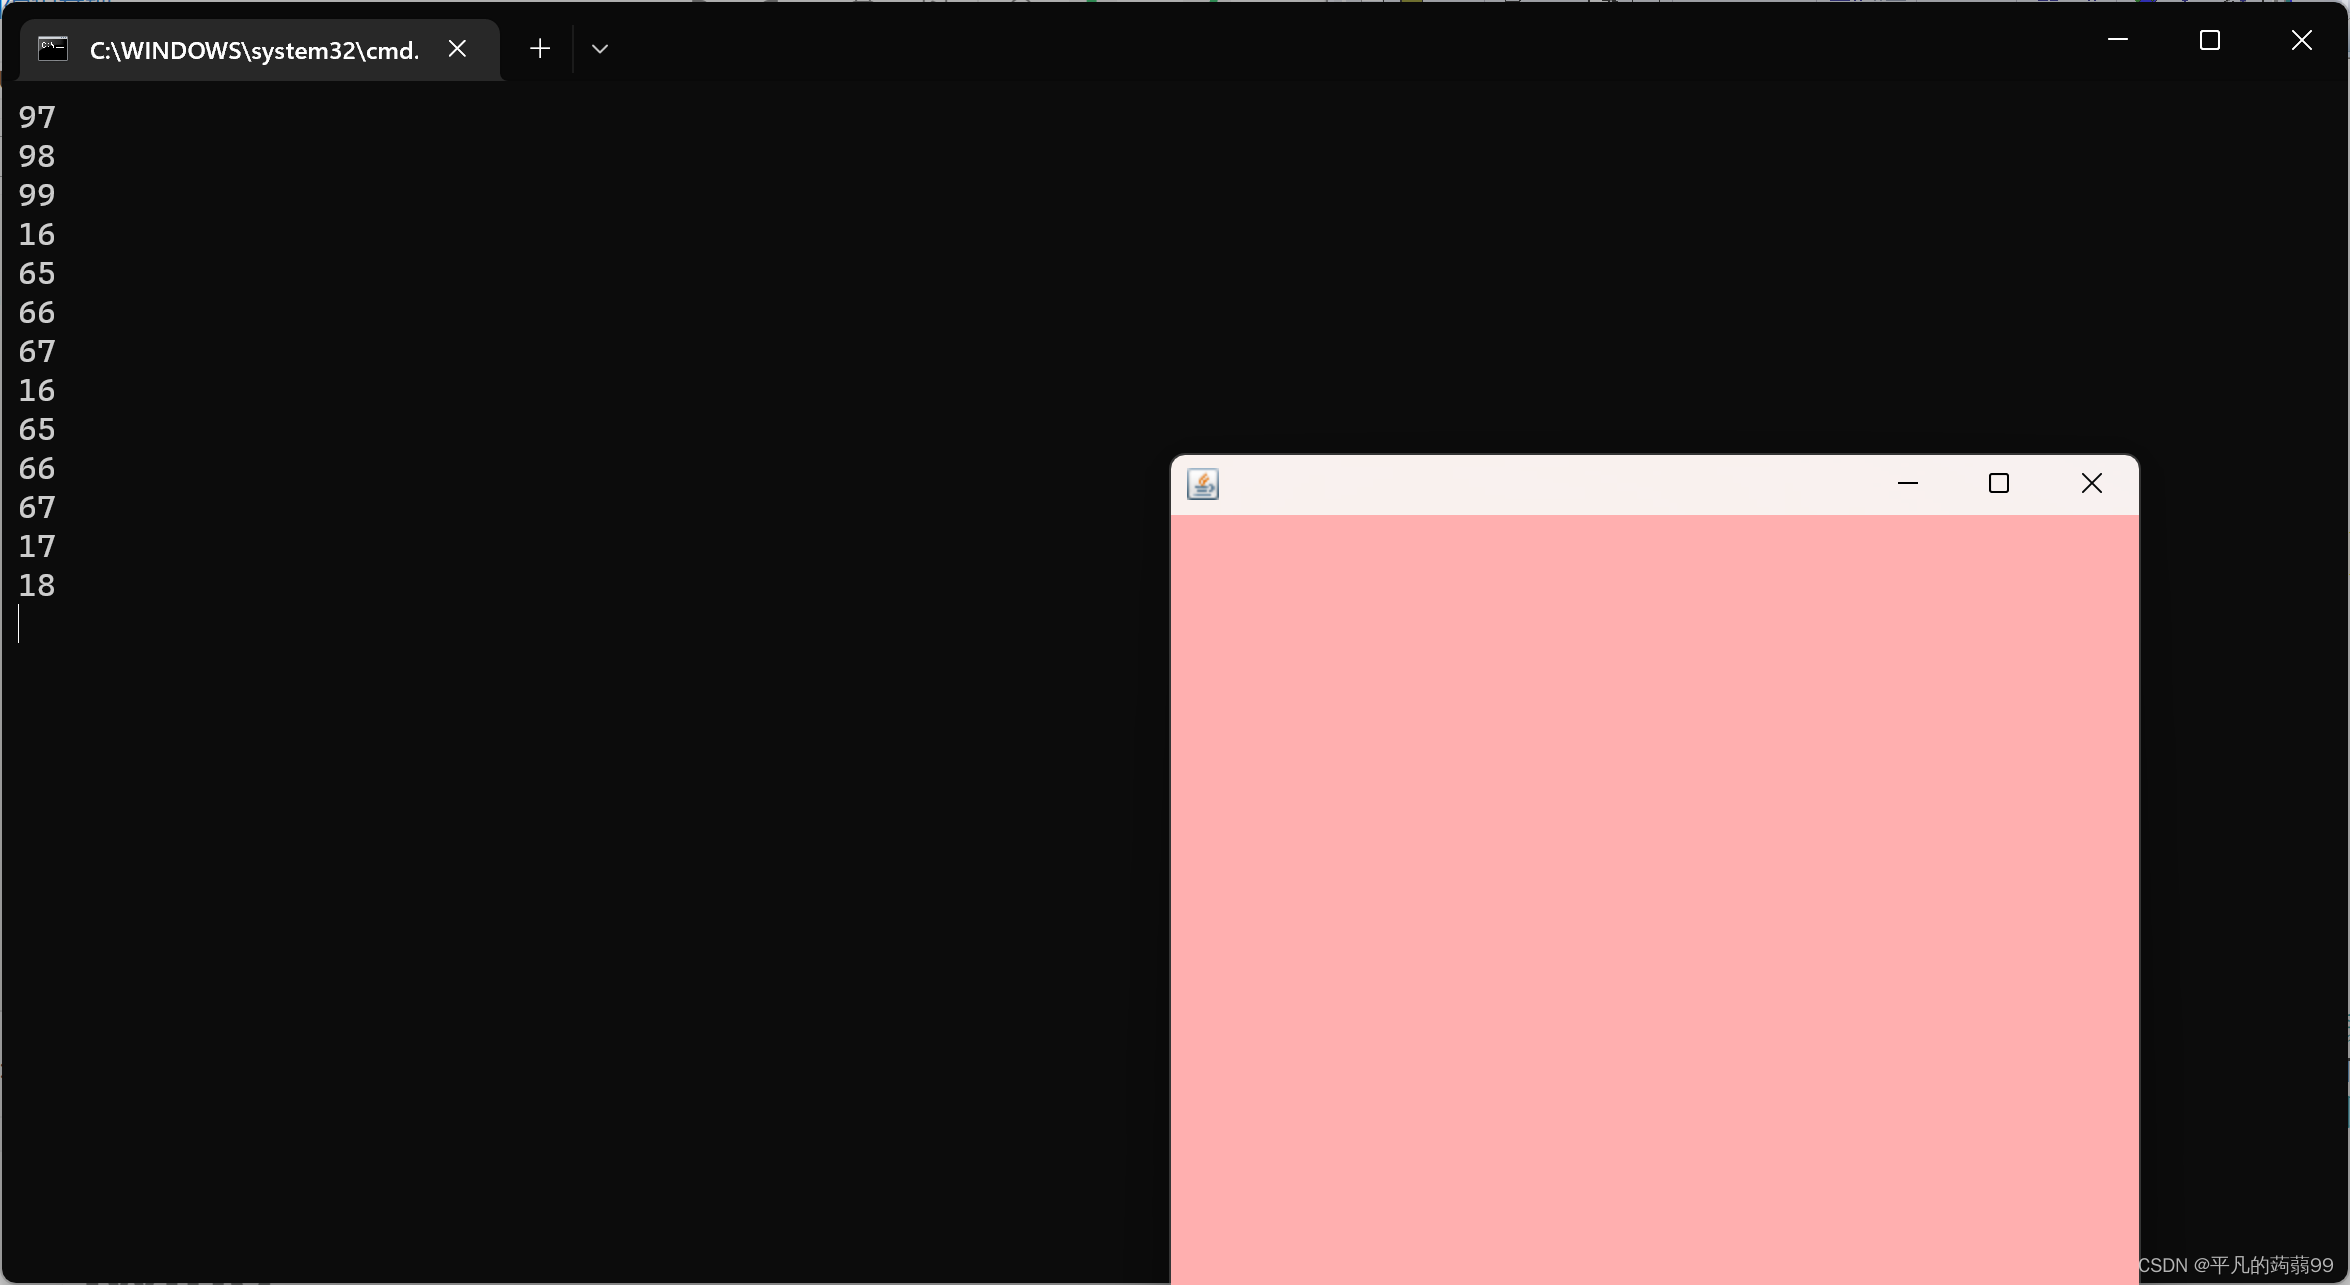
Task: Close the pink Java window
Action: (x=2091, y=484)
